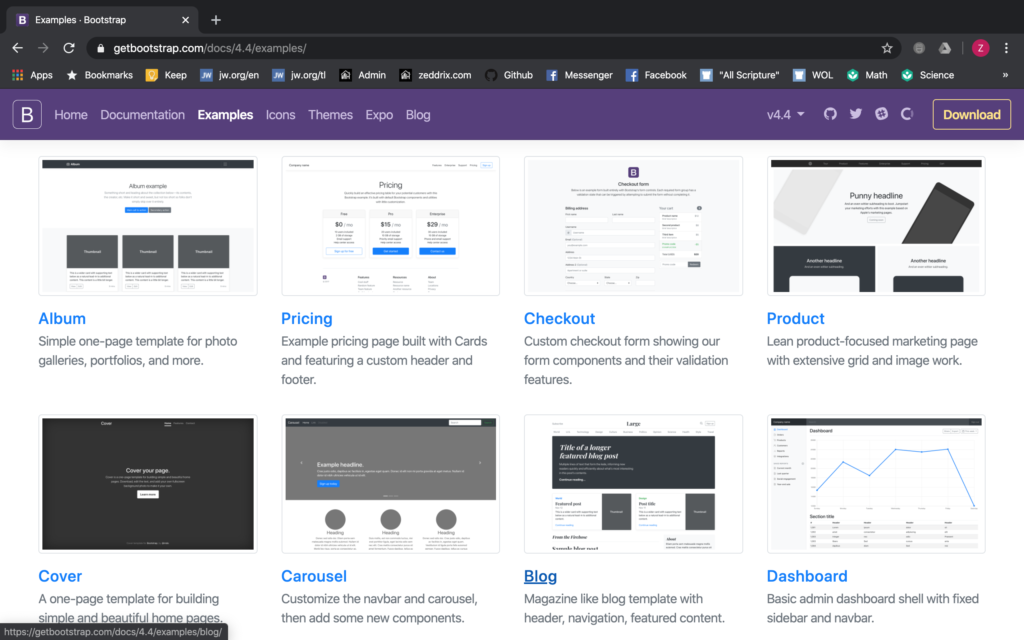Image resolution: width=1024 pixels, height=640 pixels.
Task: Click the Carousel example thumbnail
Action: (x=391, y=484)
